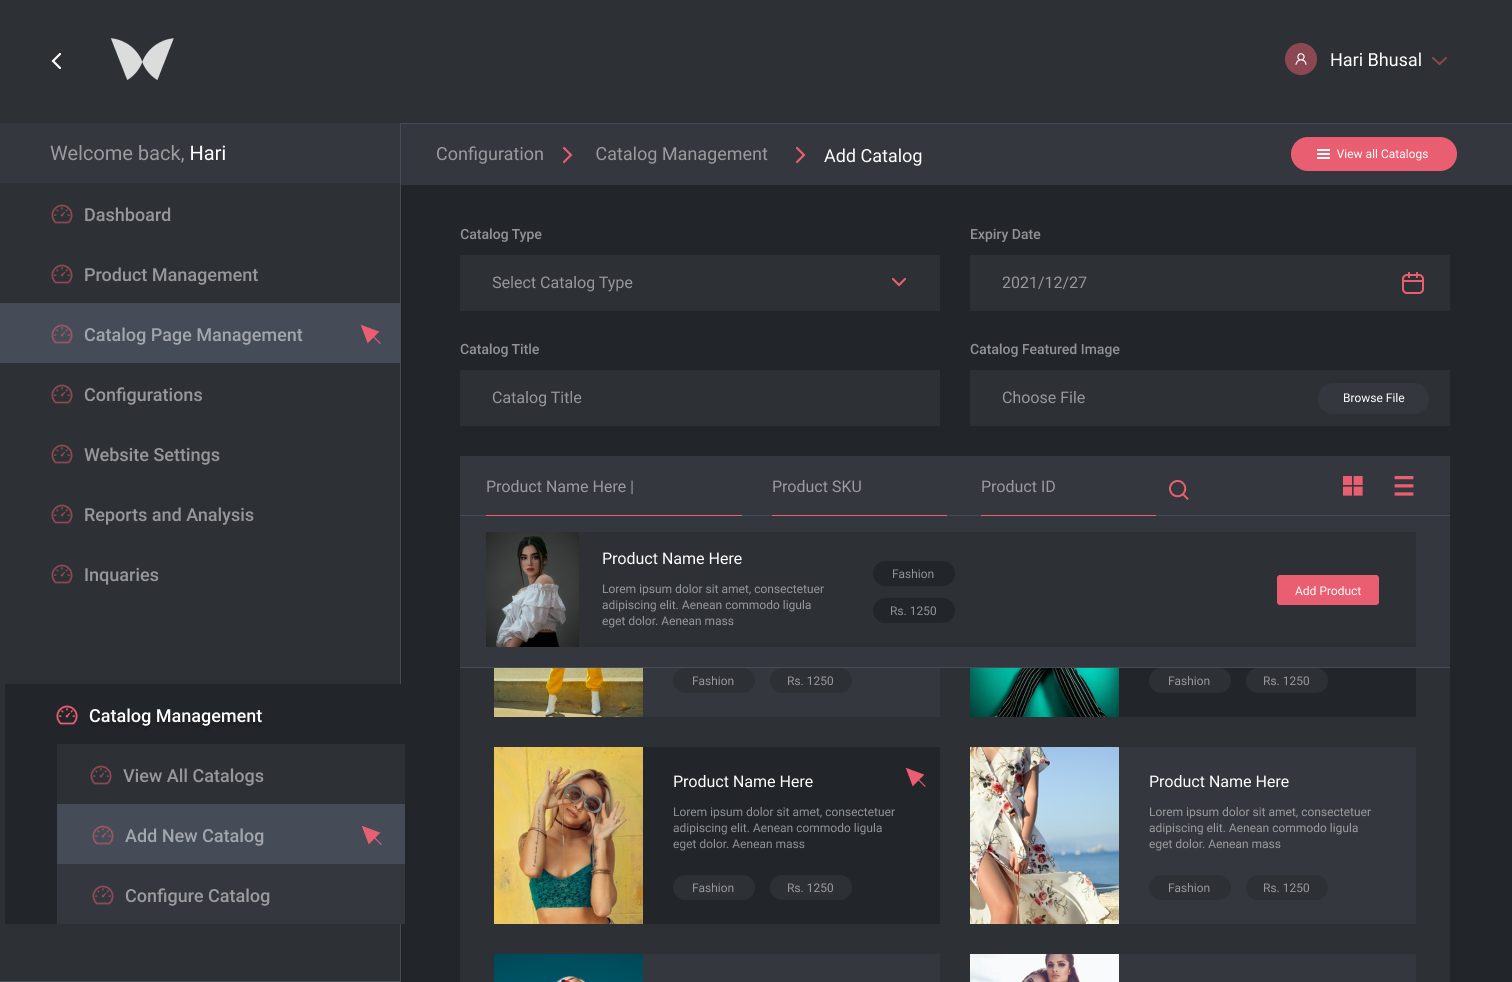Click the Dashboard gauge icon
The height and width of the screenshot is (982, 1512).
coord(62,215)
